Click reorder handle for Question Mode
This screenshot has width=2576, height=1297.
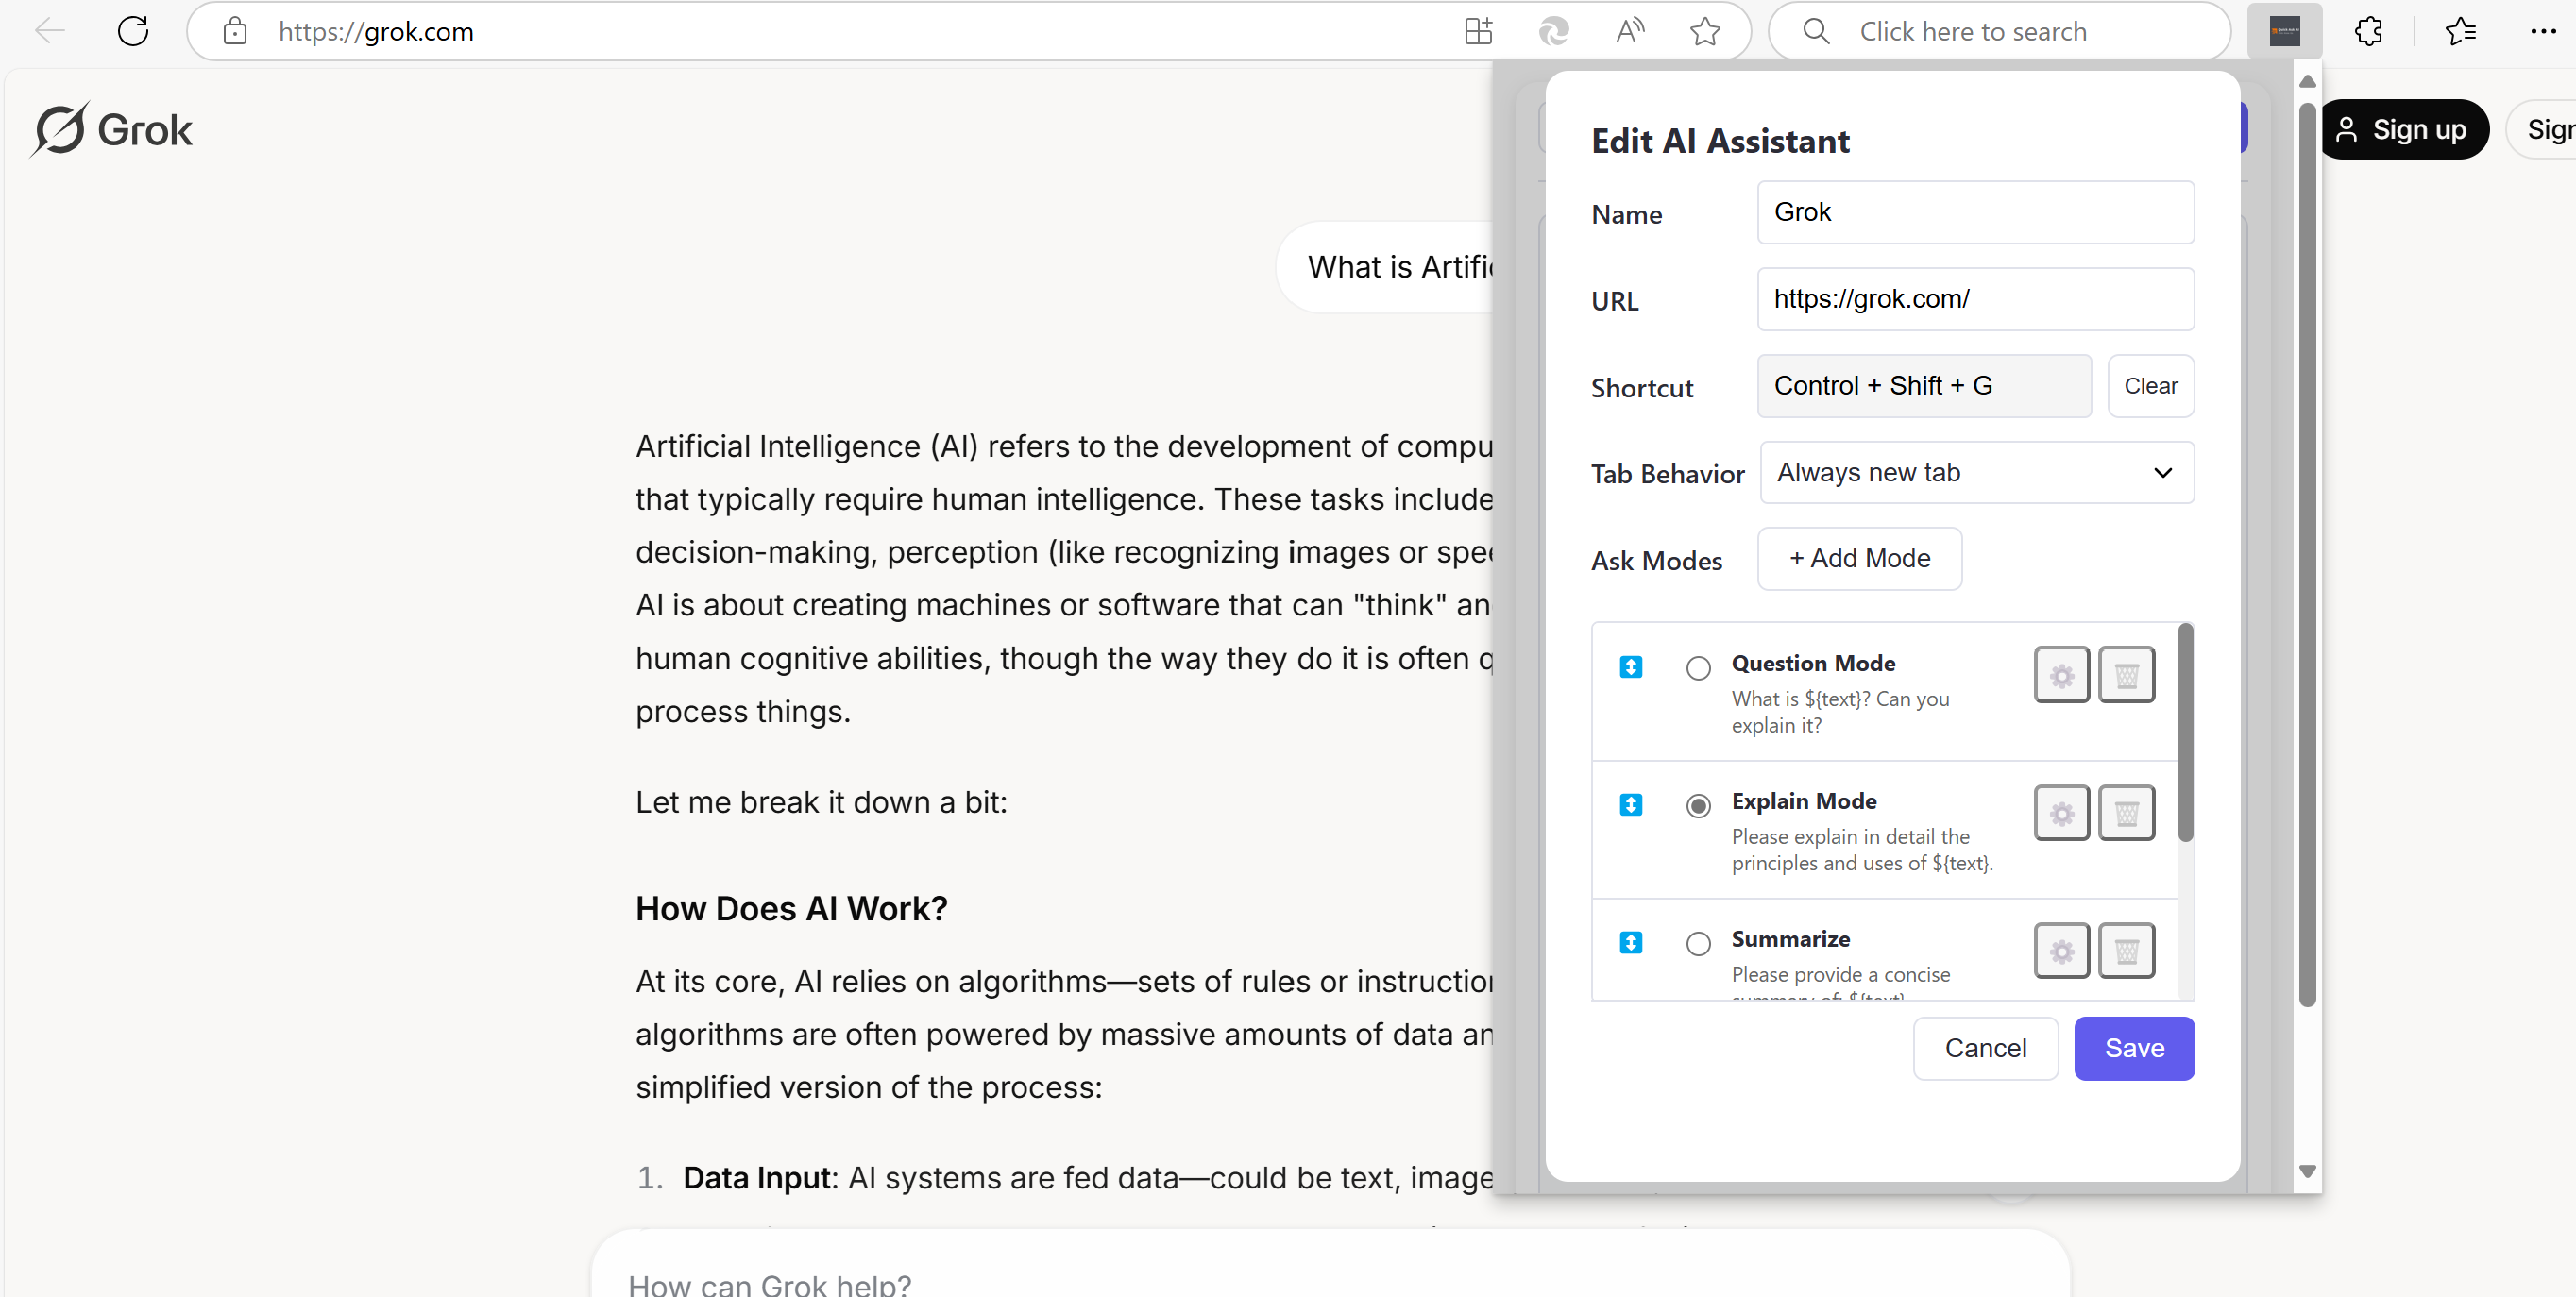(x=1631, y=667)
